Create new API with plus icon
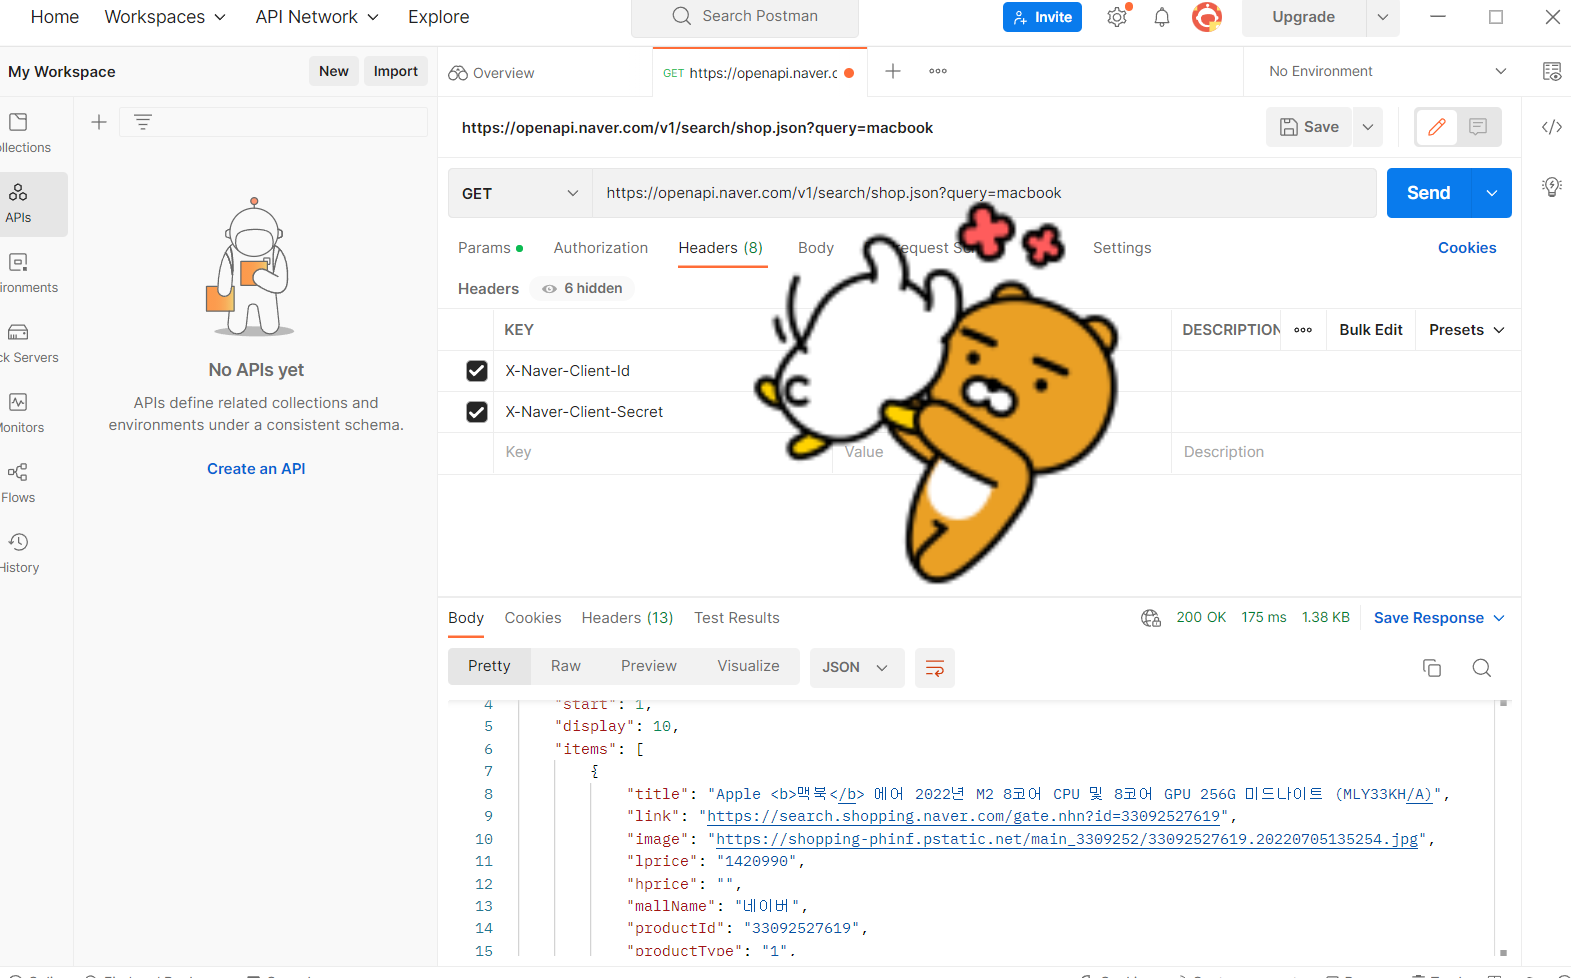The width and height of the screenshot is (1571, 978). tap(99, 122)
